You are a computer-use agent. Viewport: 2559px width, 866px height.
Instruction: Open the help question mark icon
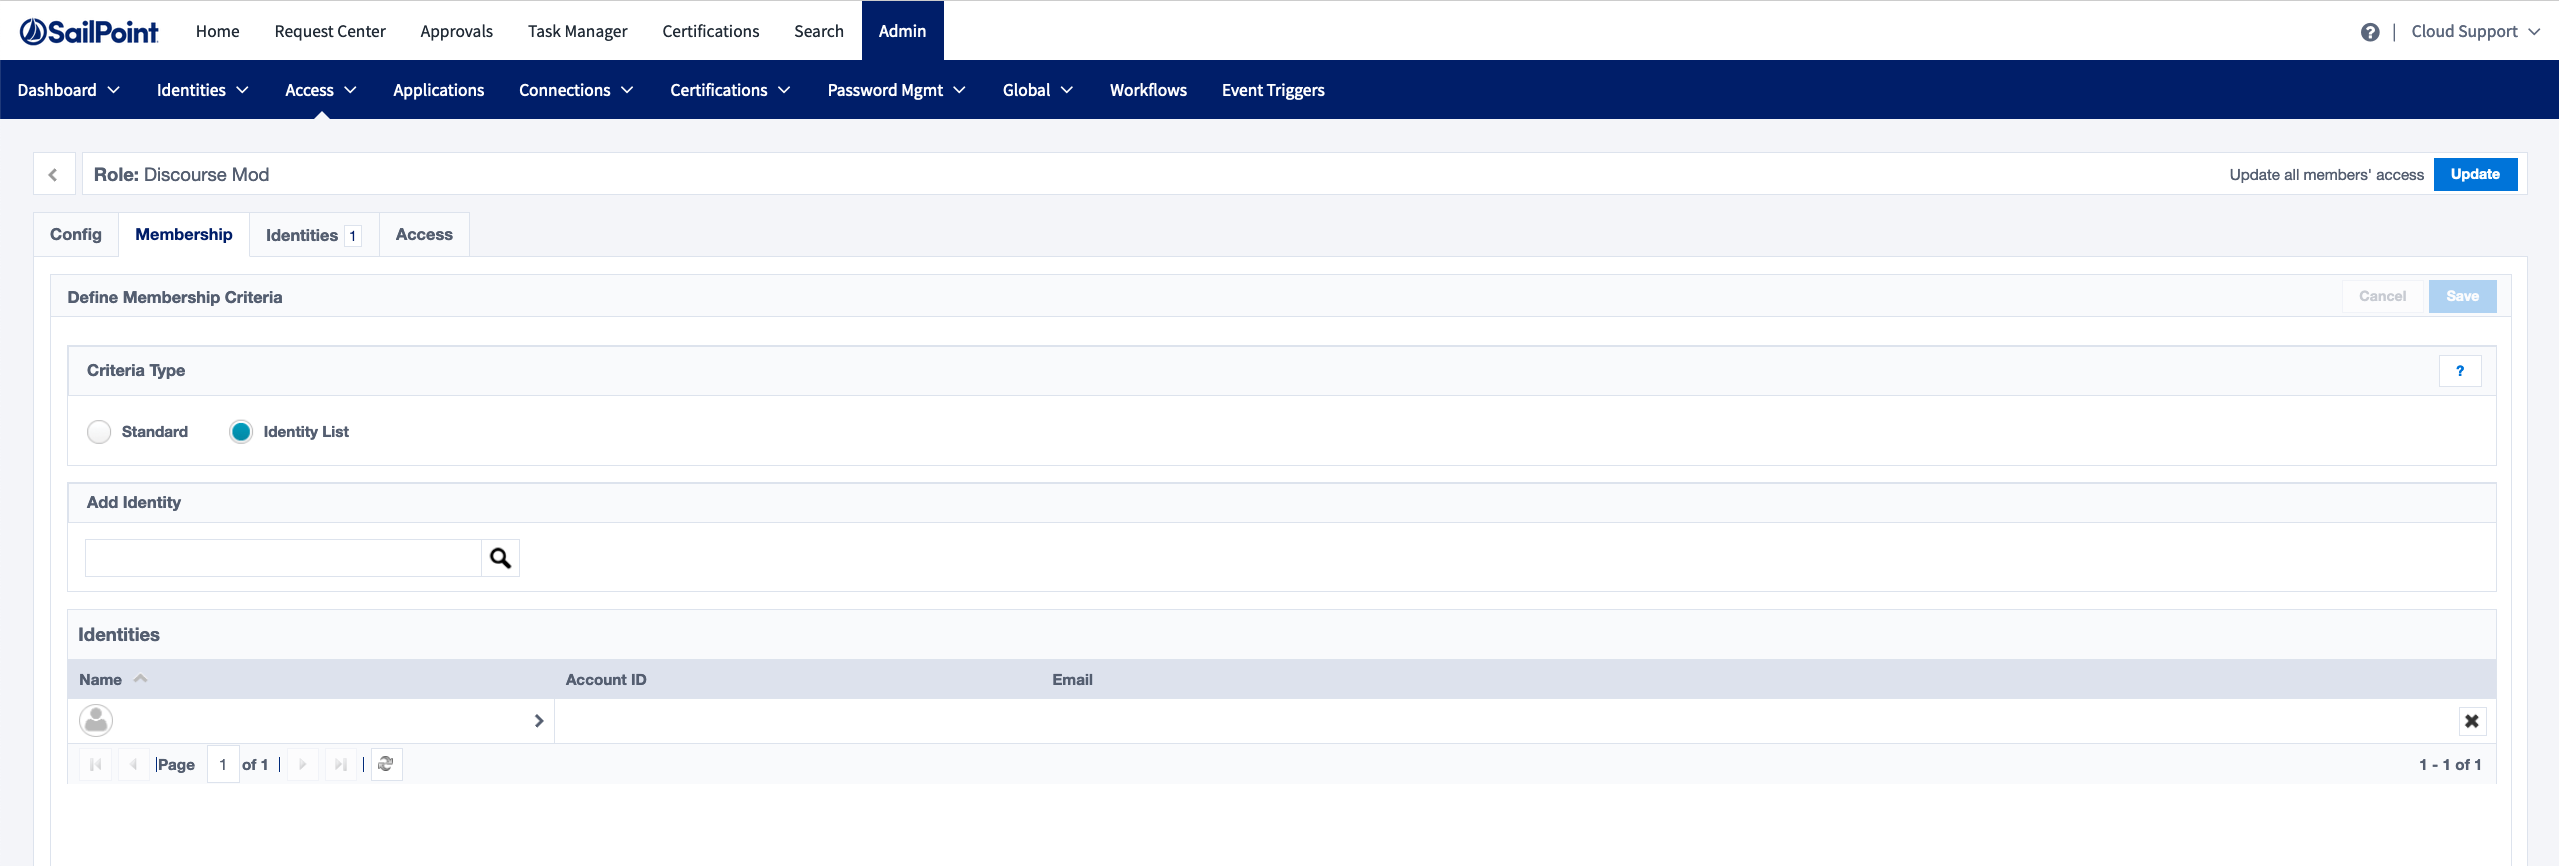click(x=2369, y=32)
